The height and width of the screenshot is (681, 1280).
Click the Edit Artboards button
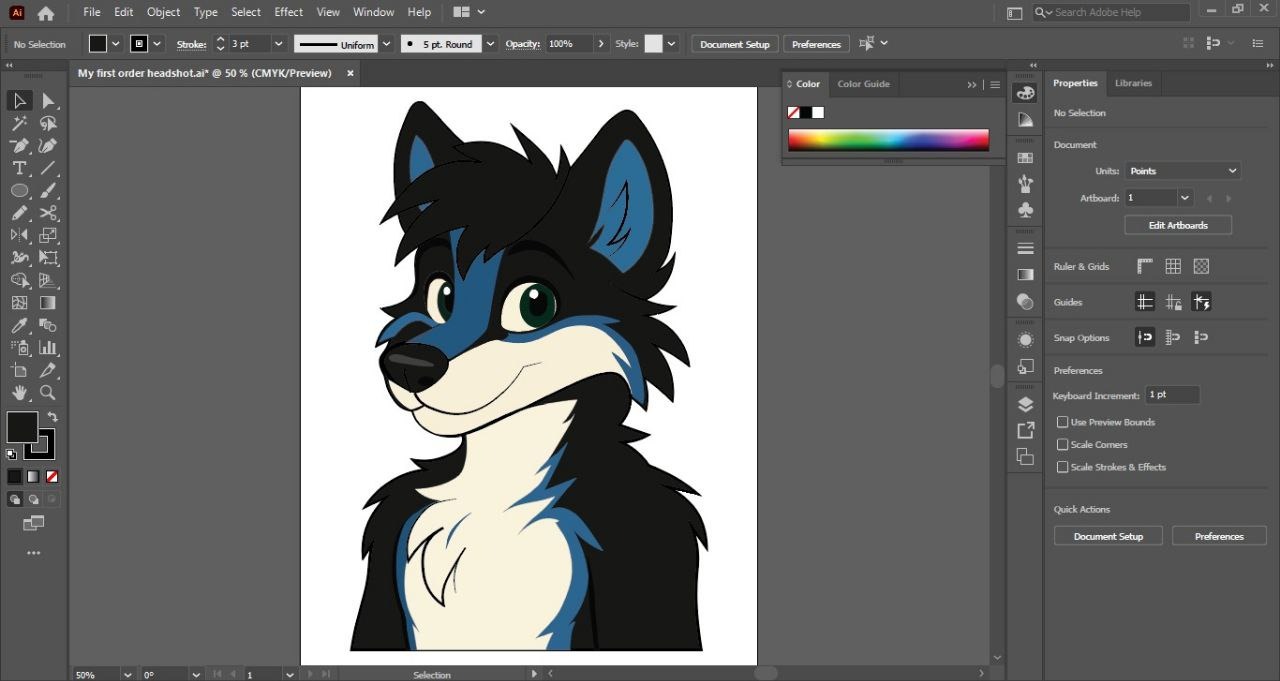coord(1177,225)
